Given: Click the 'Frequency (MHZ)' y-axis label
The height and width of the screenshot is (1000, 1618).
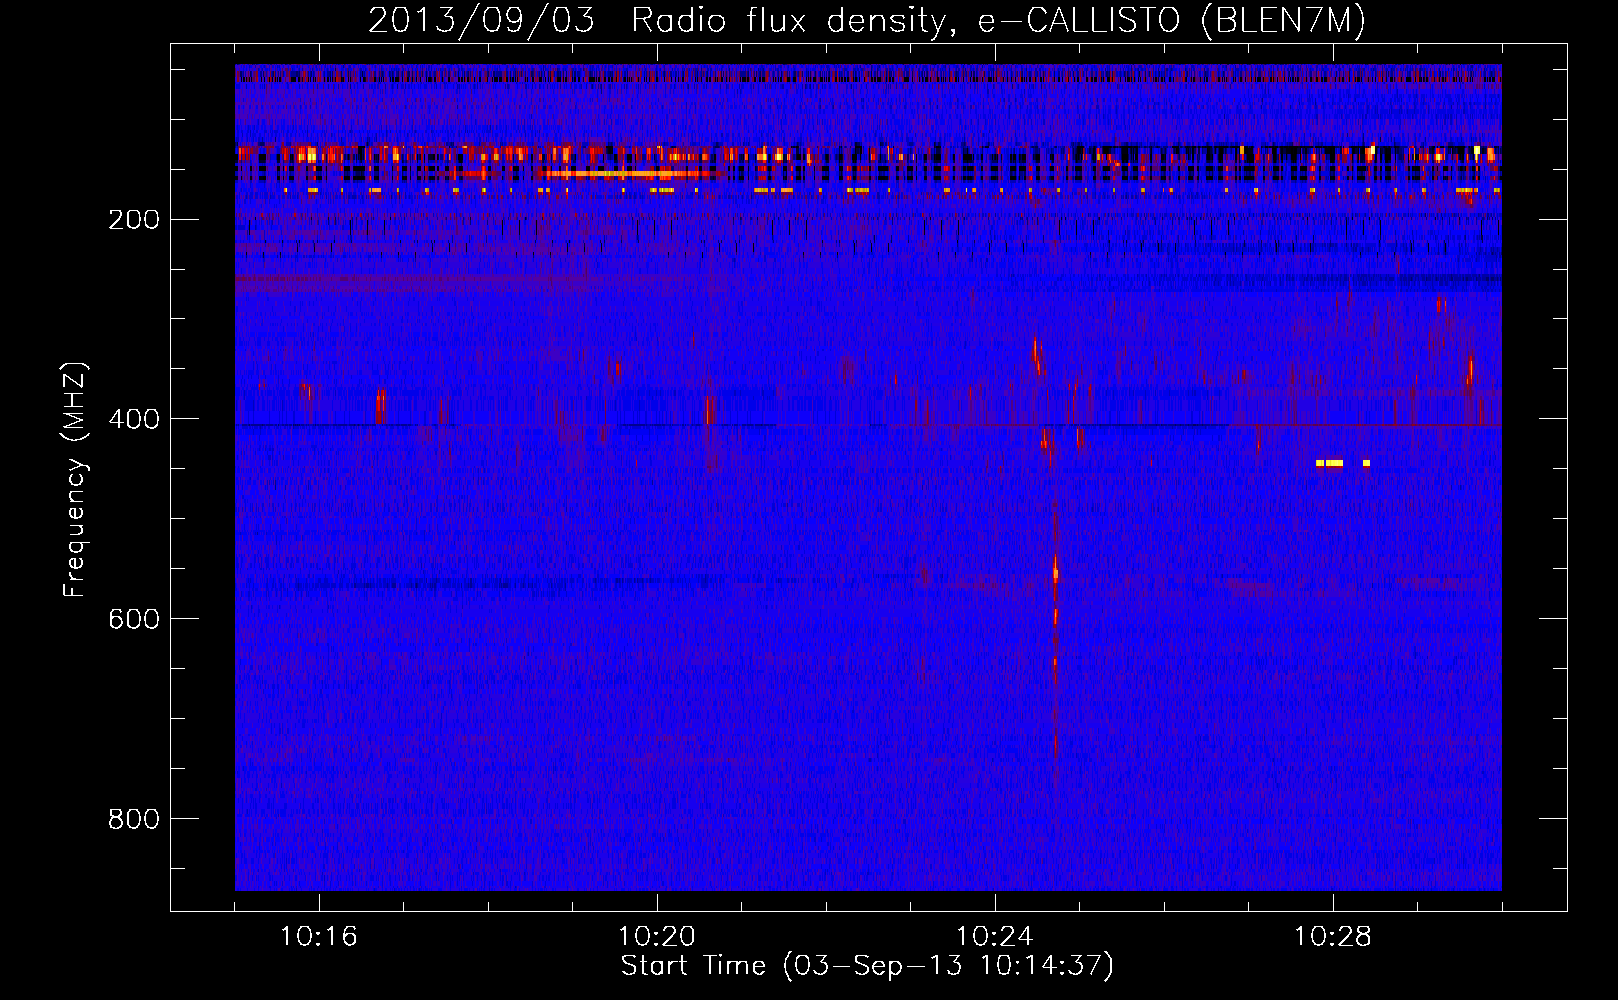Looking at the screenshot, I should point(75,479).
